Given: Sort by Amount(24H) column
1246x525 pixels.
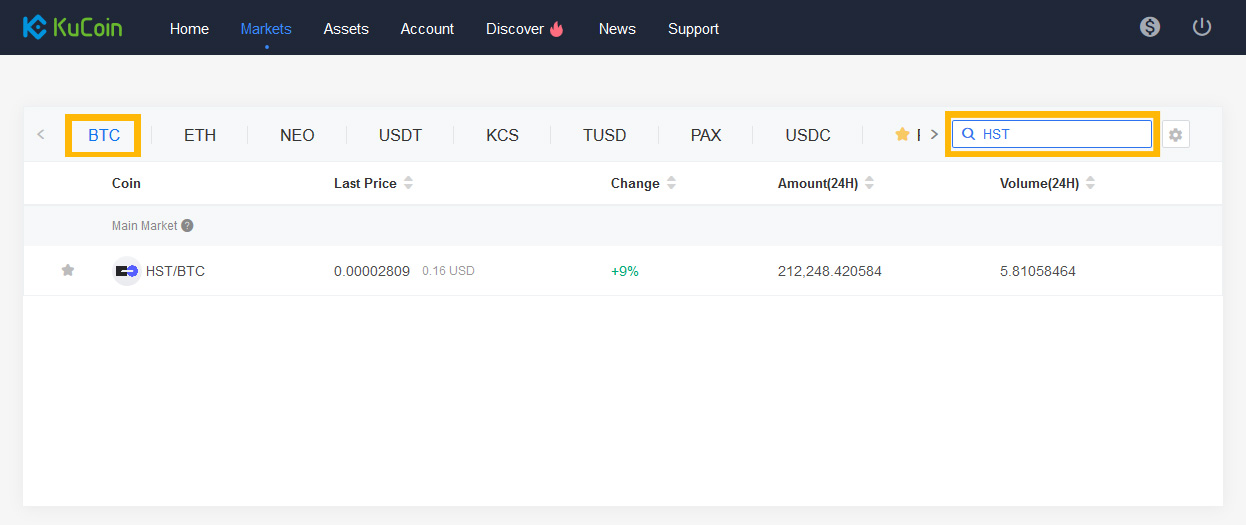Looking at the screenshot, I should (826, 183).
